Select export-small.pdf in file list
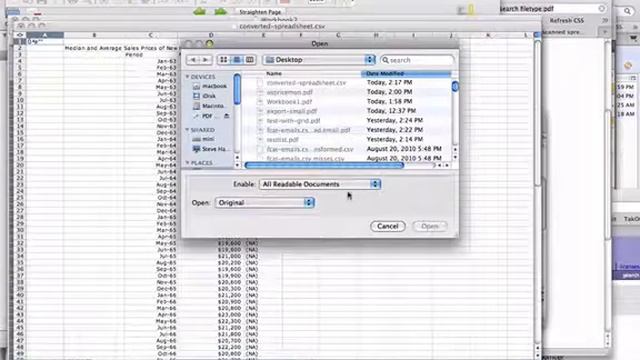The height and width of the screenshot is (360, 640). point(291,111)
